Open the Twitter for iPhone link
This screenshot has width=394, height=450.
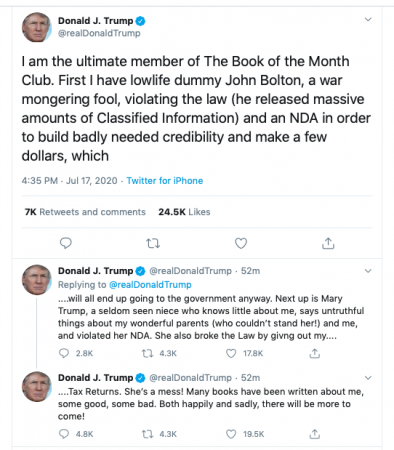[x=165, y=181]
